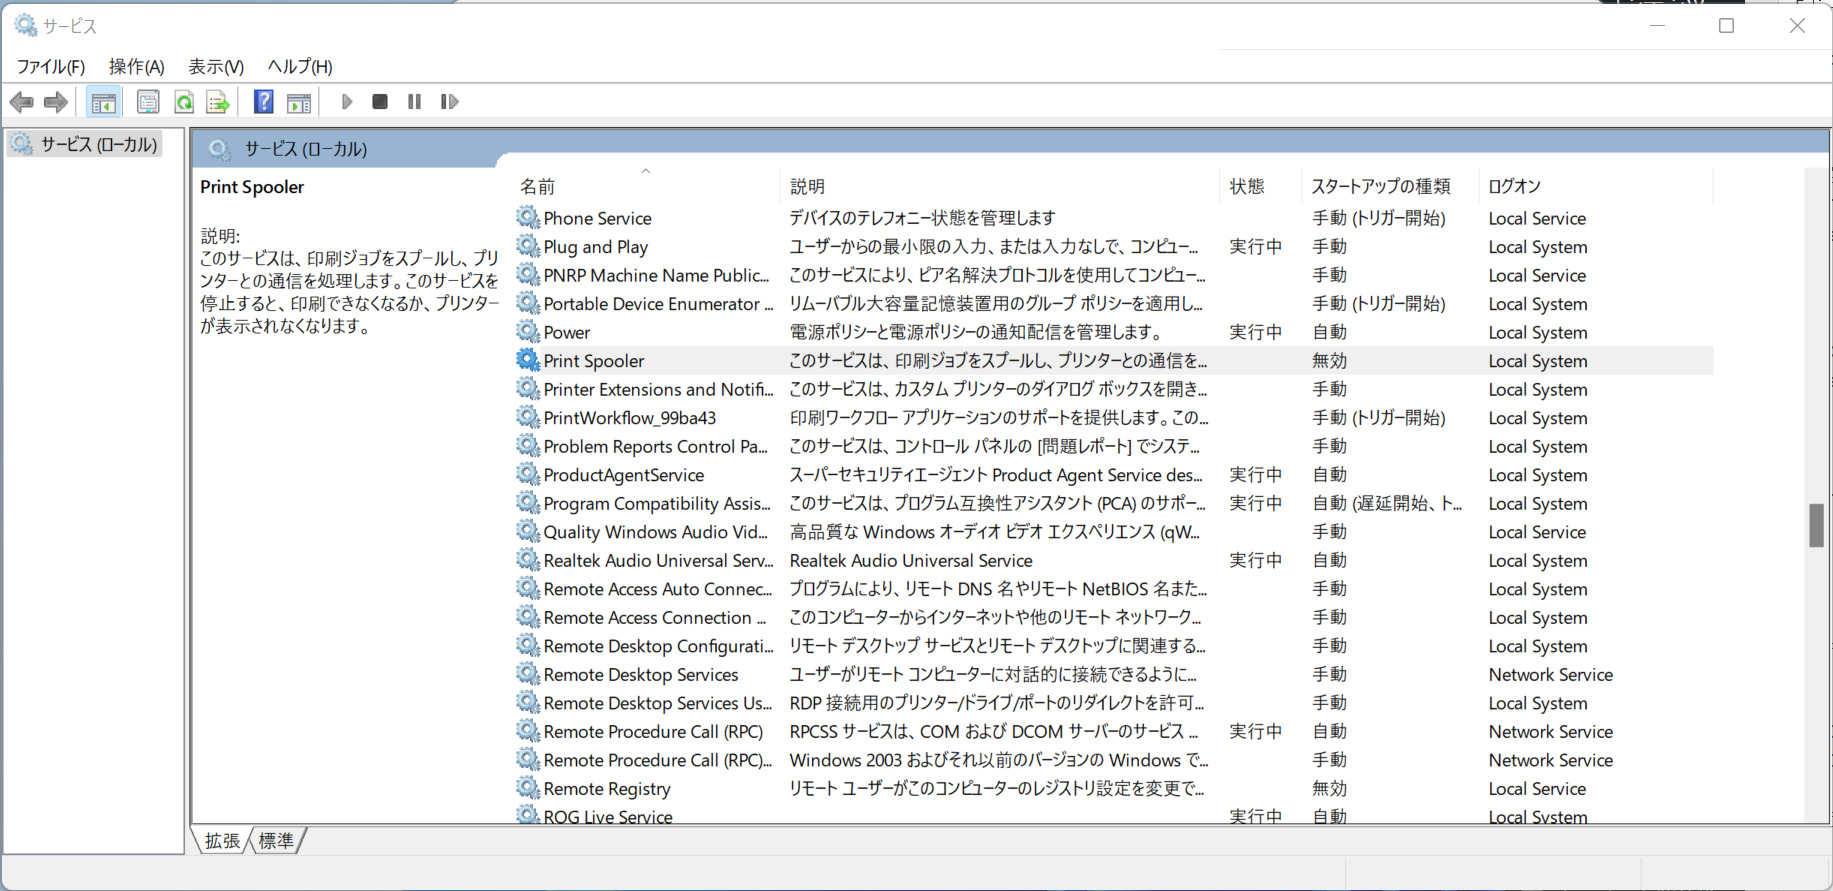Screen dimensions: 1833x891
Task: Select Remote Procedure Call (RPC) service name
Action: point(653,731)
